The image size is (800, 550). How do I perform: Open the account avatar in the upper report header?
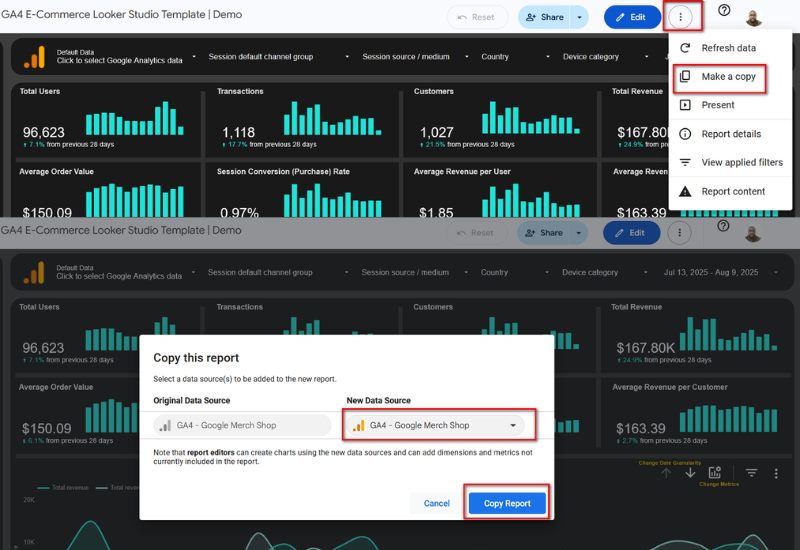pos(754,17)
